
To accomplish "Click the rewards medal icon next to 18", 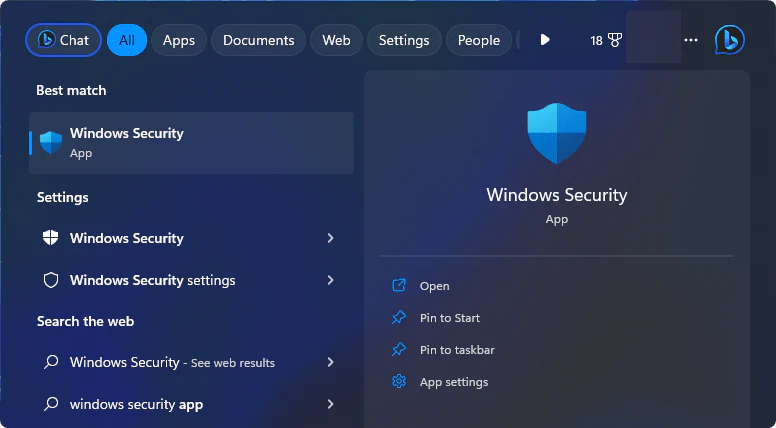I will pos(615,40).
